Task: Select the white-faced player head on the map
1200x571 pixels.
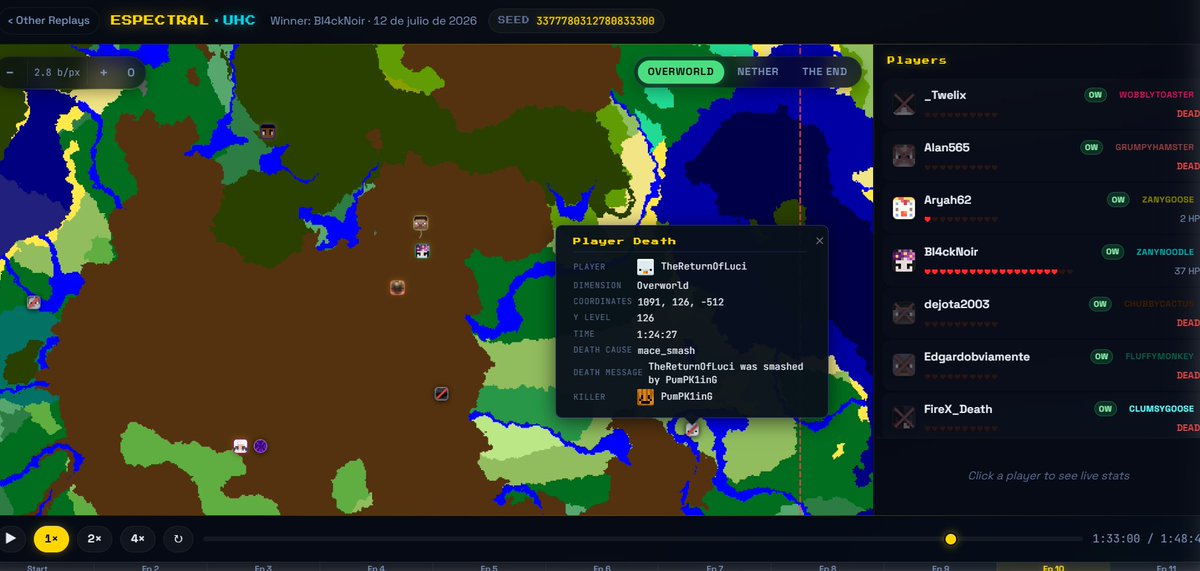Action: click(x=241, y=446)
